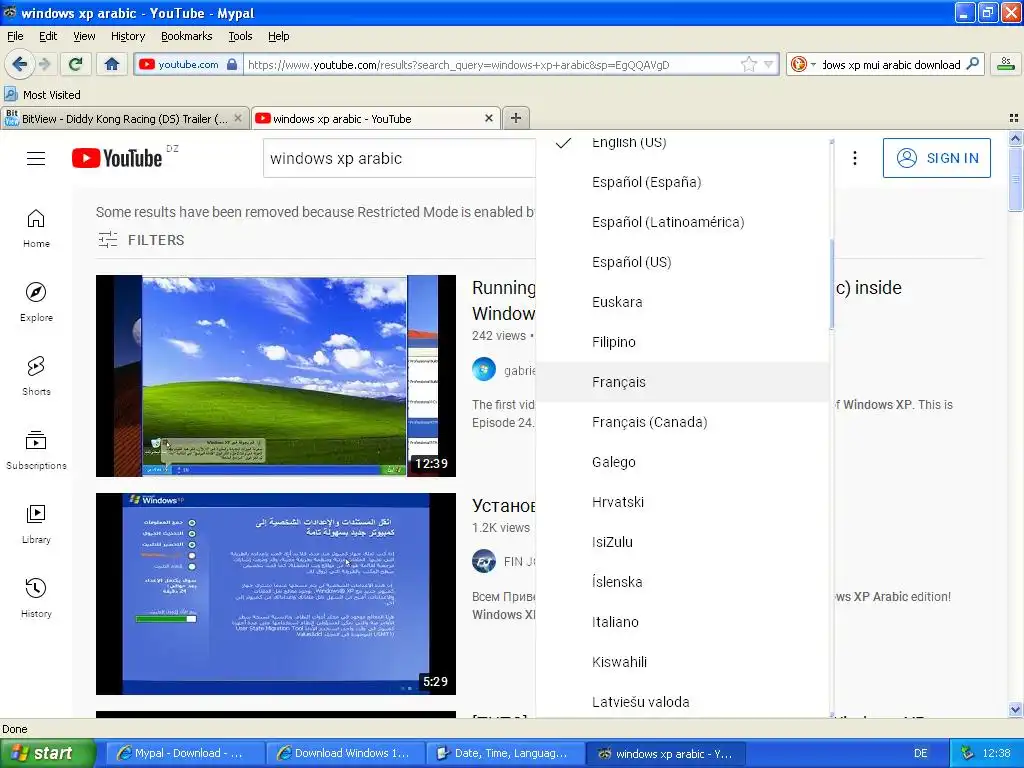The image size is (1024, 768).
Task: Open the Bookmarks menu
Action: coord(187,36)
